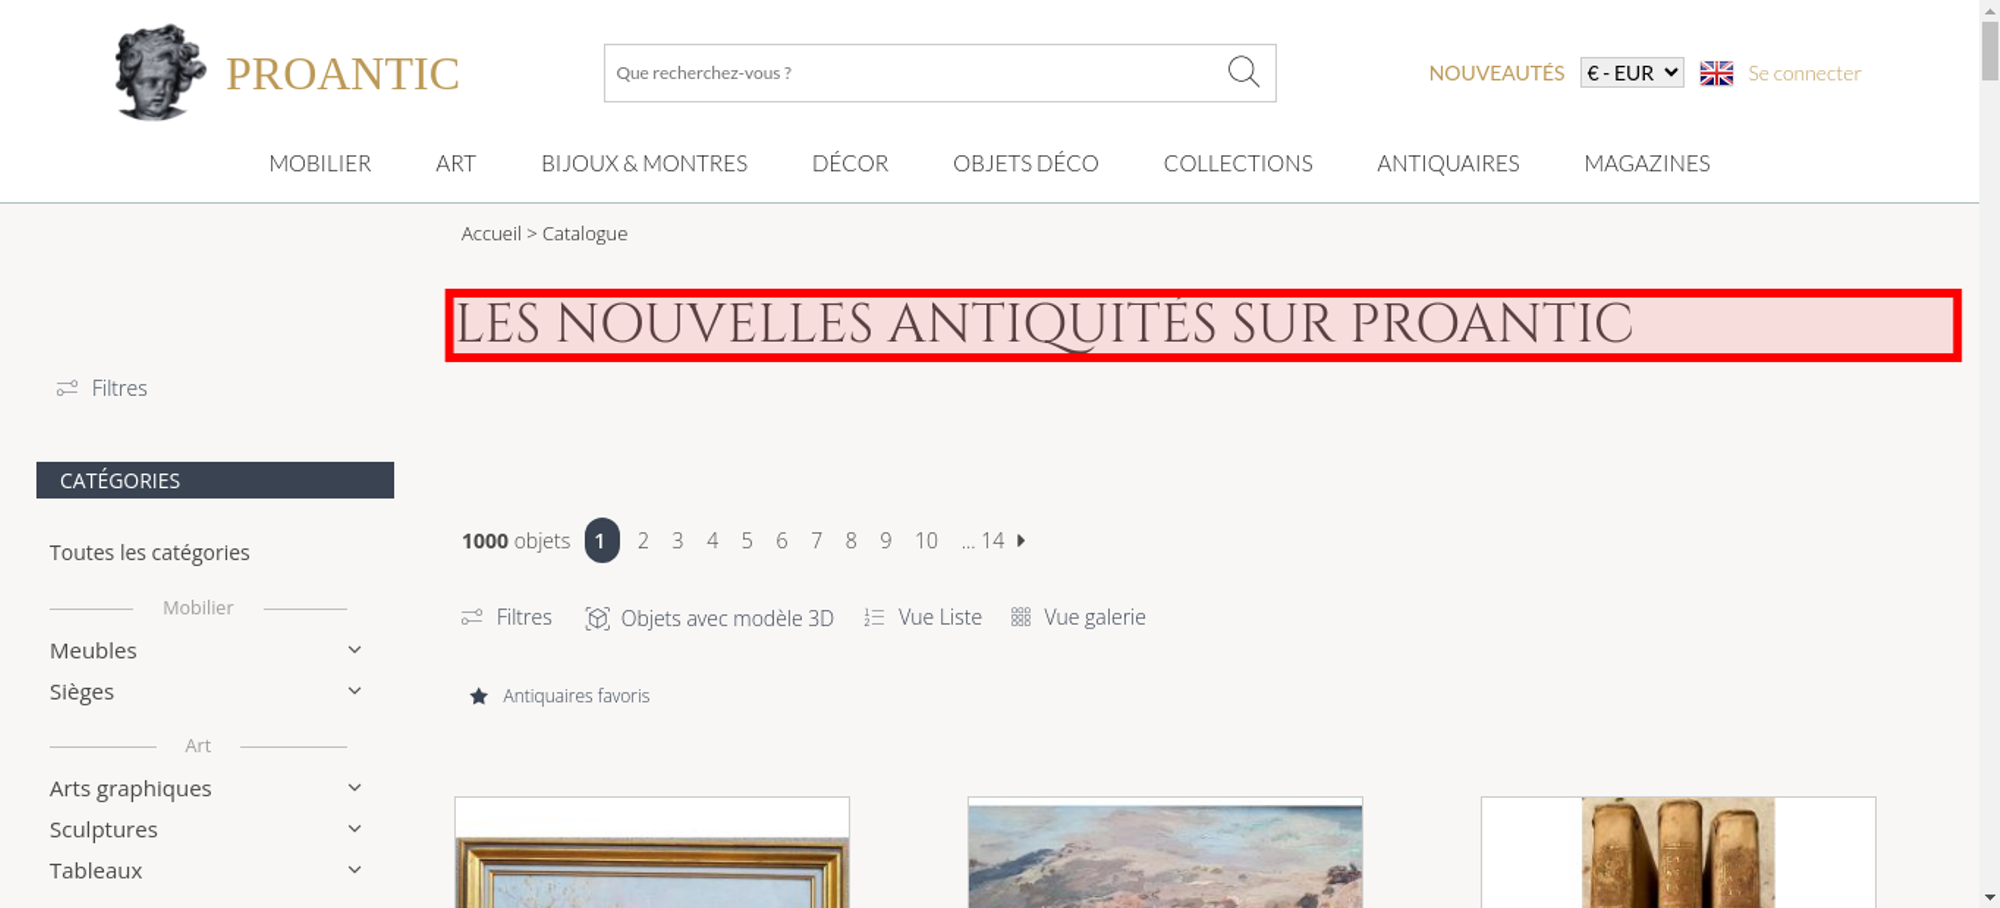Open the MOBILIER menu
Viewport: 2000px width, 908px height.
coord(320,163)
